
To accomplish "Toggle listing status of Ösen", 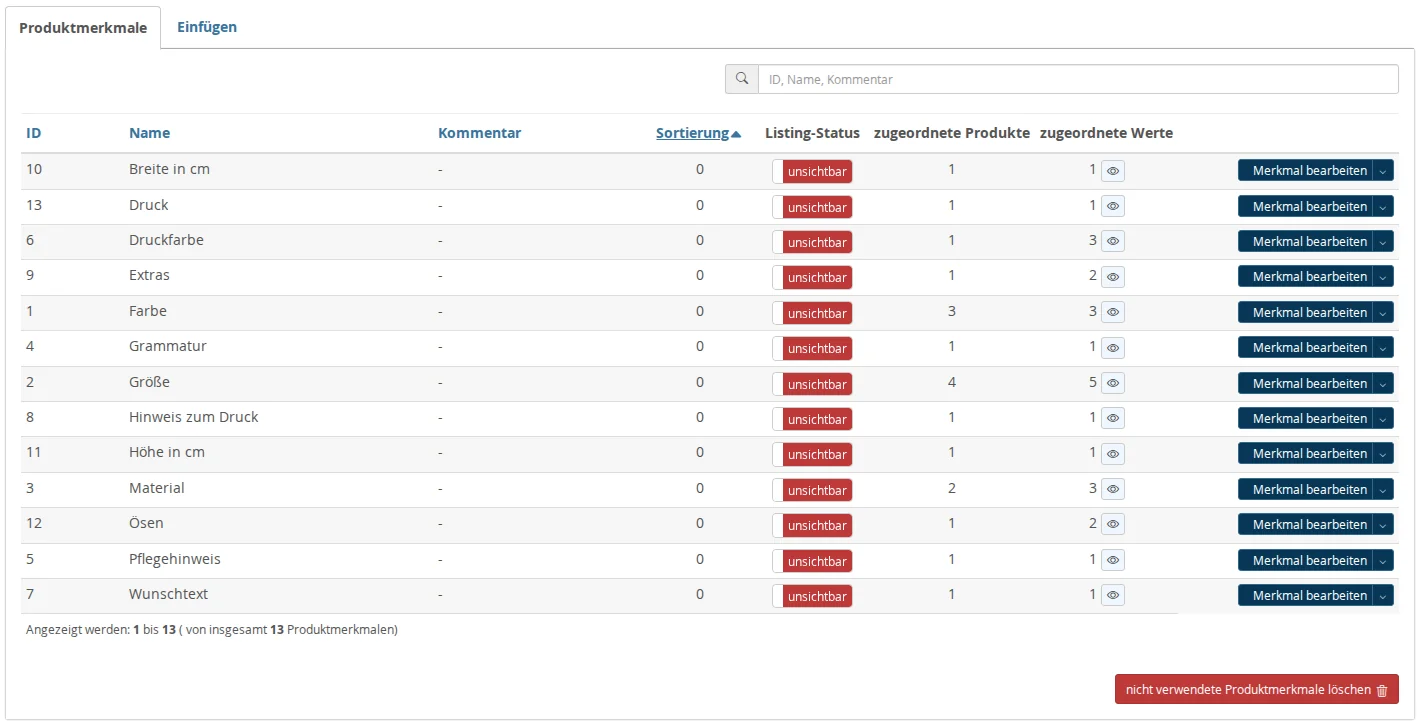I will [812, 525].
